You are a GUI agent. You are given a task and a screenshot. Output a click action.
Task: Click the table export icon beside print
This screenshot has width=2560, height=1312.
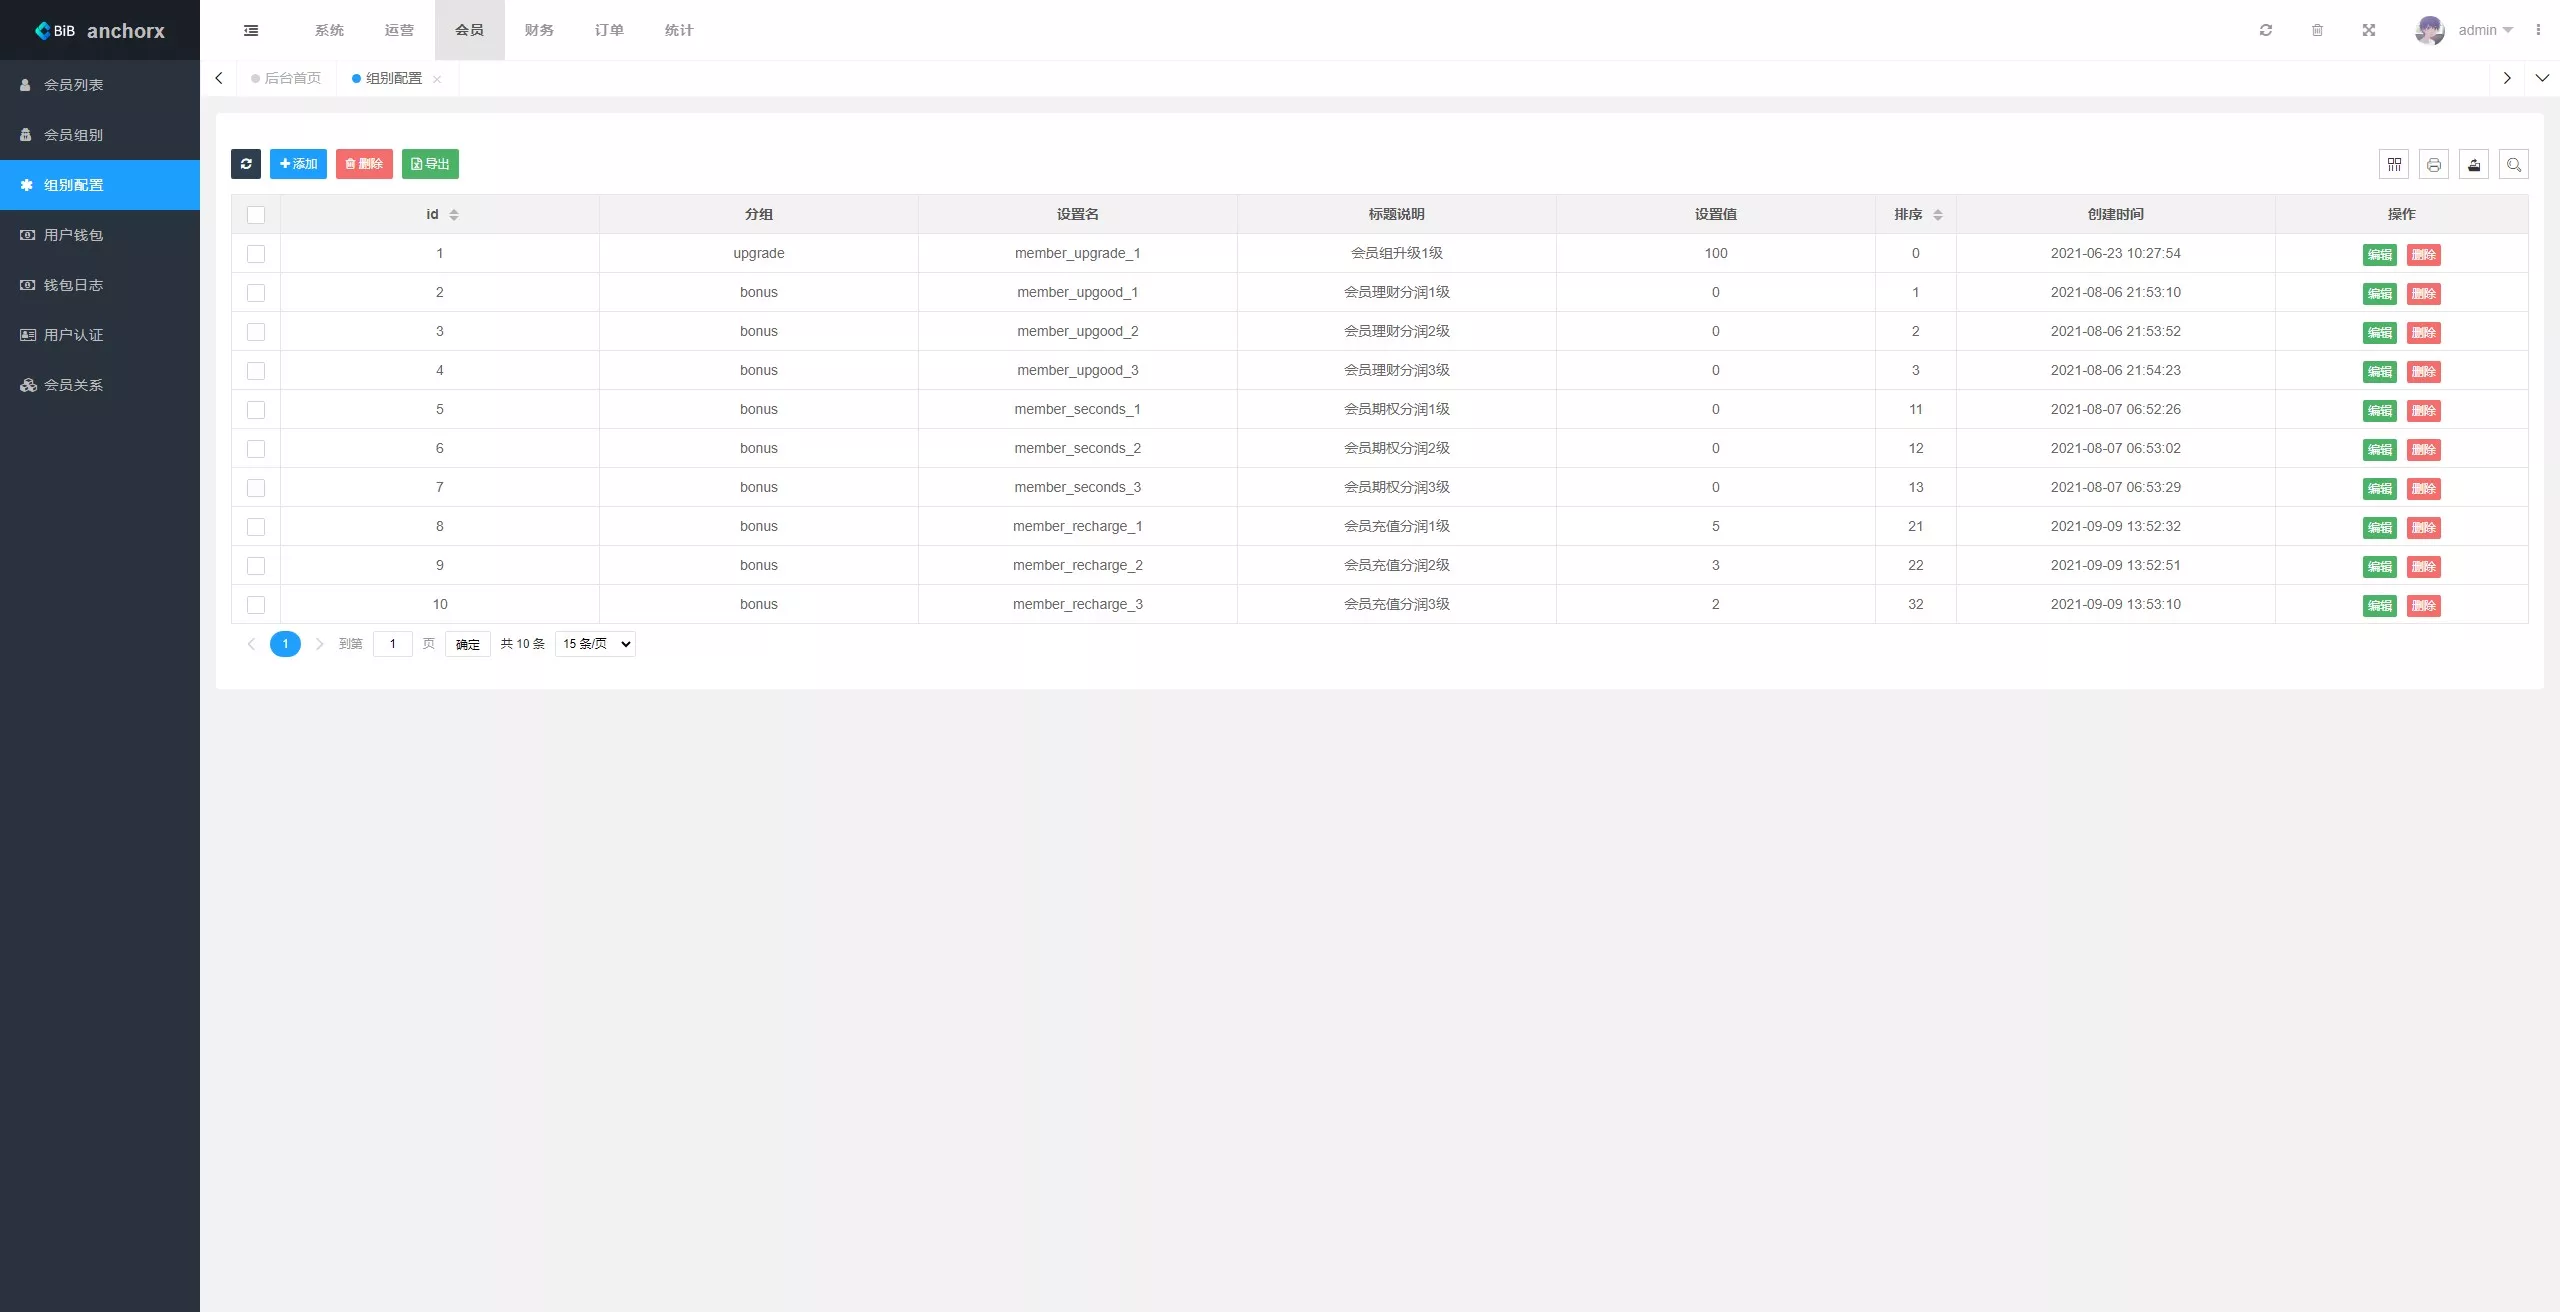[2474, 164]
